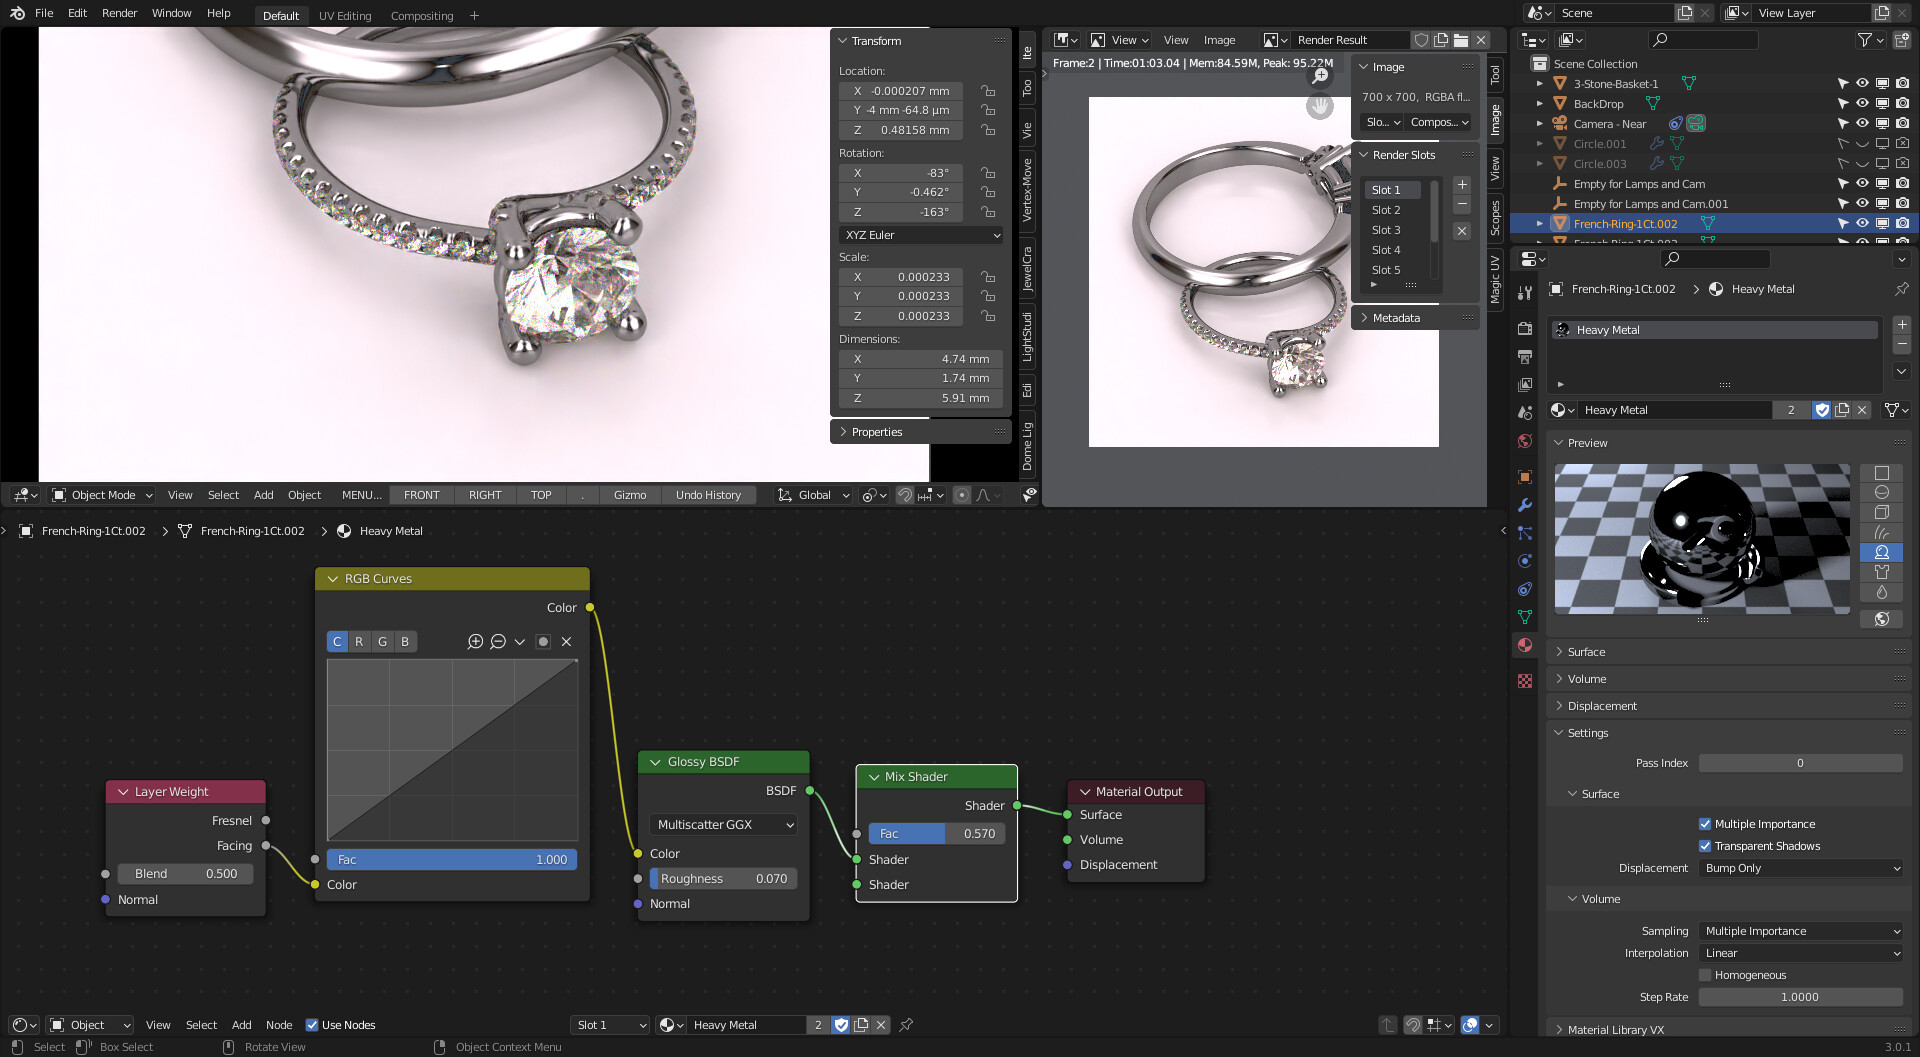Switch to the Compositing workspace tab
Screen dimensions: 1920x1057
[x=421, y=15]
